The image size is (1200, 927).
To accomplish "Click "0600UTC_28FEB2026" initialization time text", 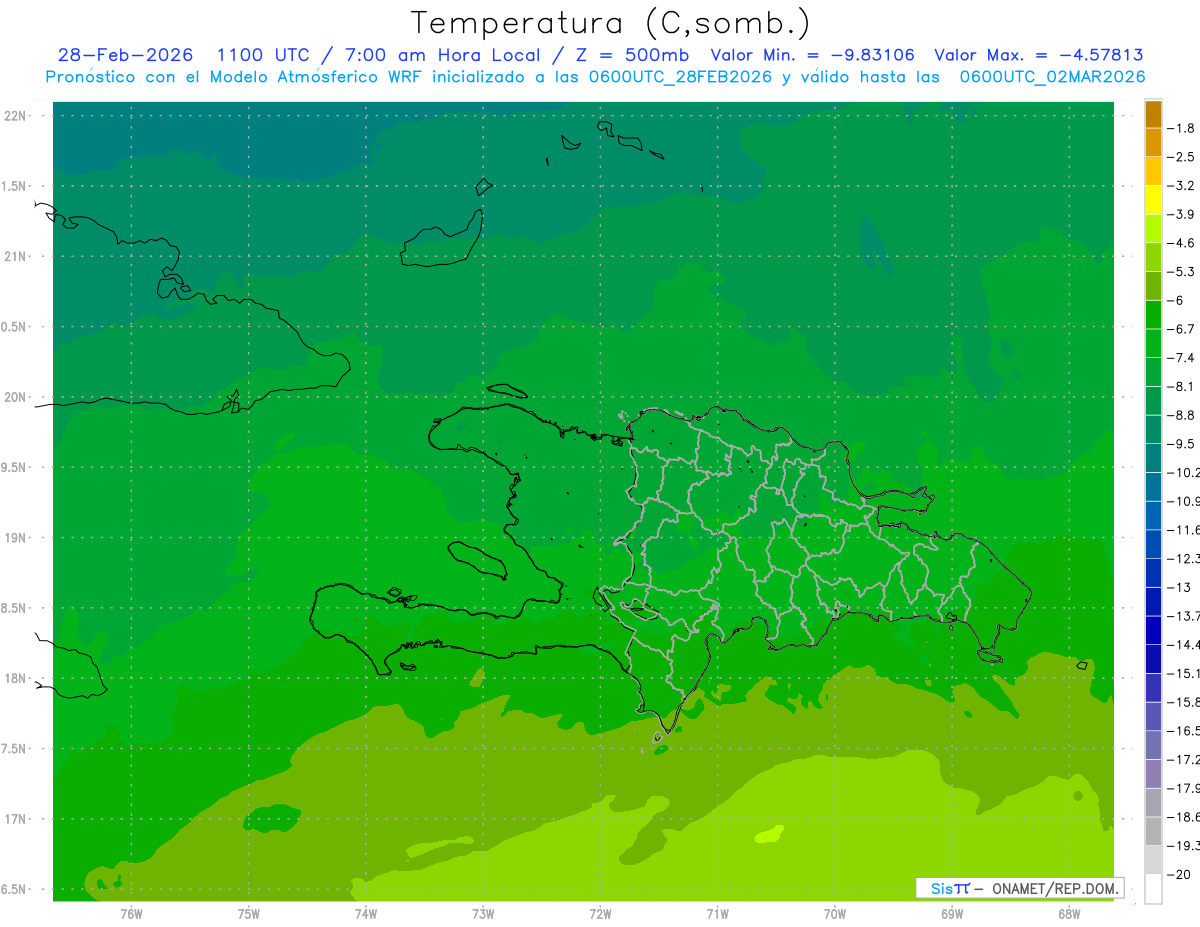I will tap(682, 76).
